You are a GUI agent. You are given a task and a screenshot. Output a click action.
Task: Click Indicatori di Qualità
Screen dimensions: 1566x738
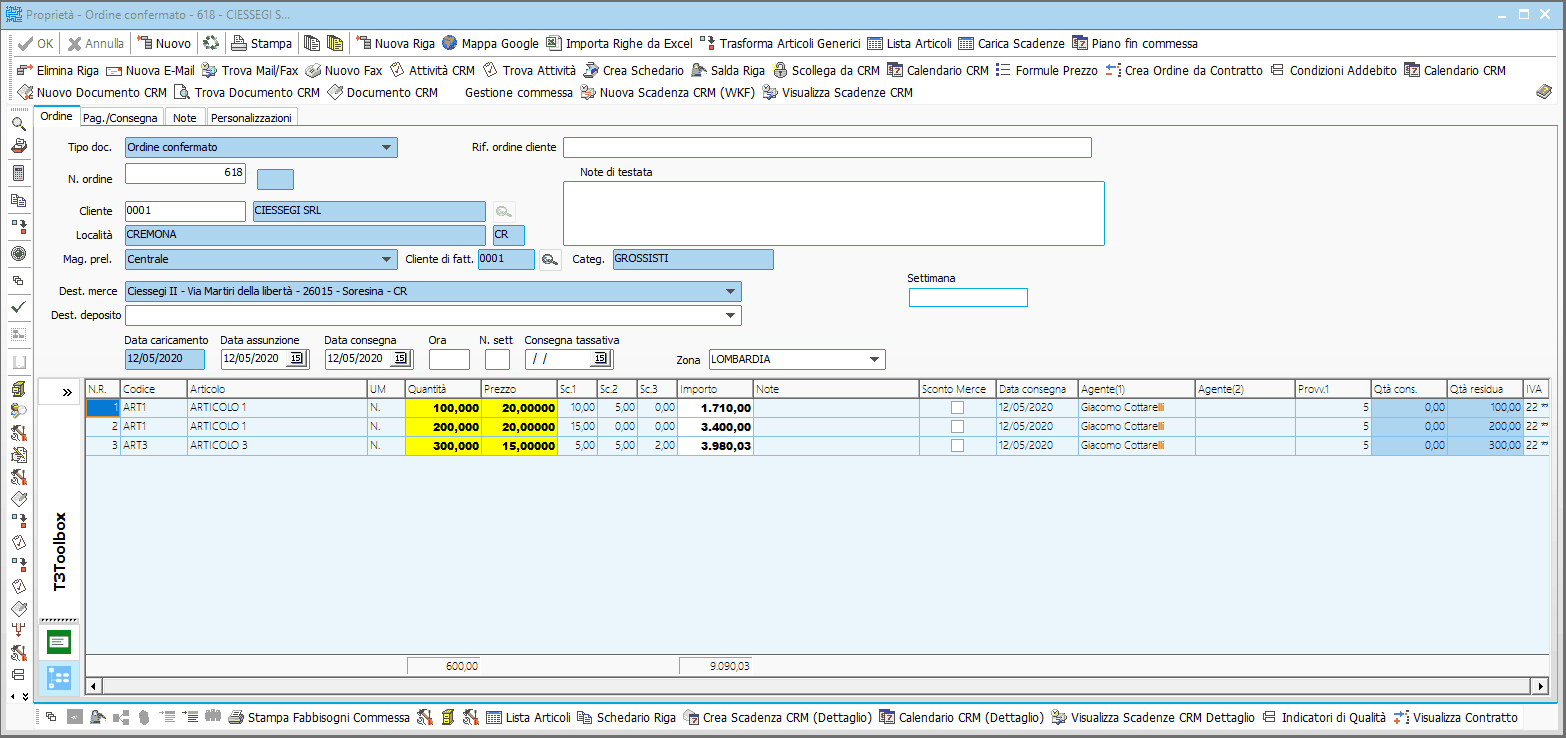tap(1323, 717)
